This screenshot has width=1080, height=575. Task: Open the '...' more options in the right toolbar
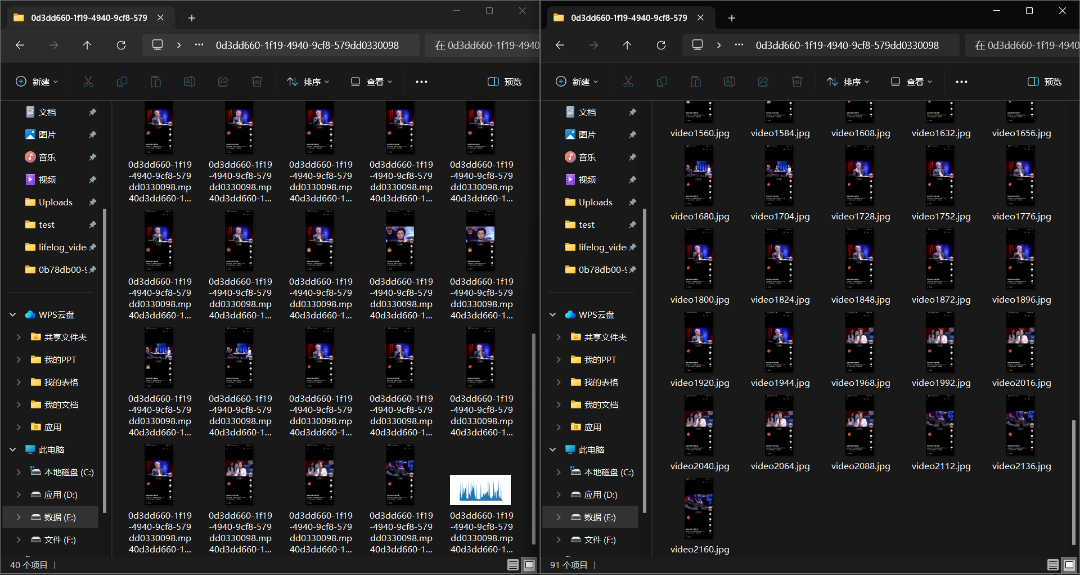click(961, 82)
